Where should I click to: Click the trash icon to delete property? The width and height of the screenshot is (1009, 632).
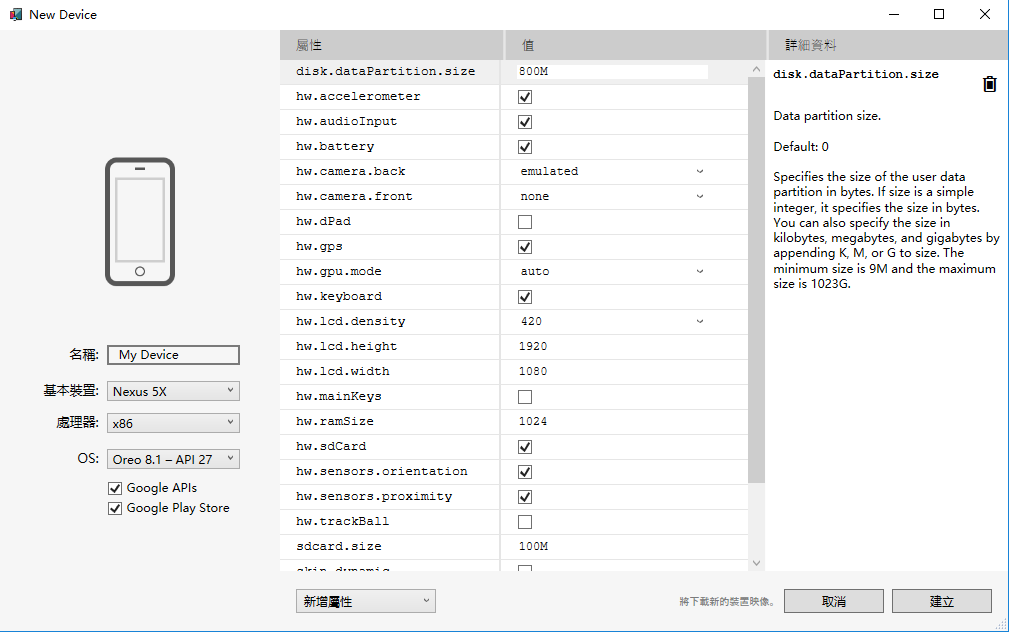point(989,85)
